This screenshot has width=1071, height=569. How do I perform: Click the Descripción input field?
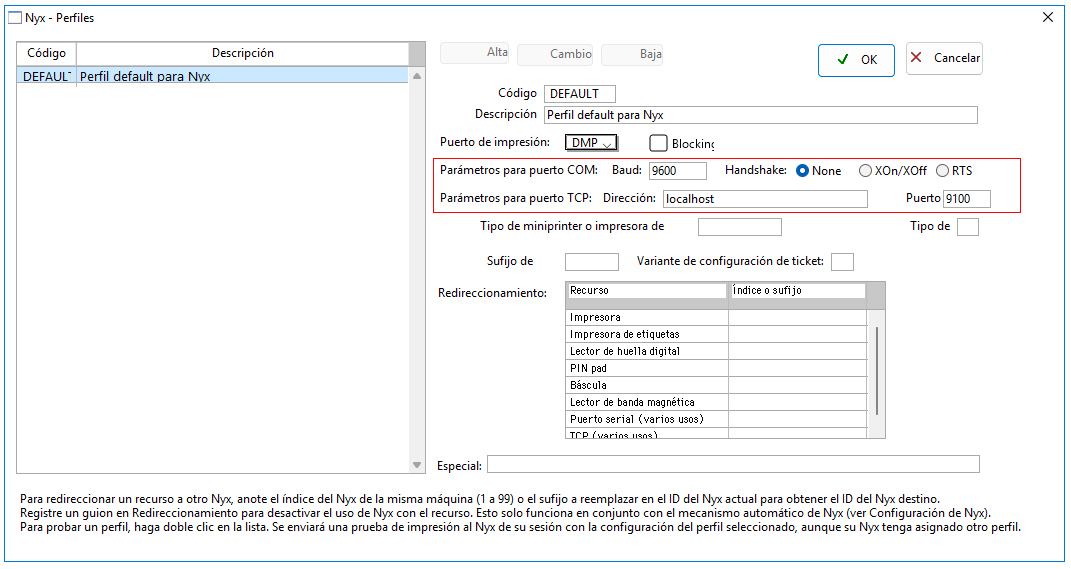pos(761,115)
